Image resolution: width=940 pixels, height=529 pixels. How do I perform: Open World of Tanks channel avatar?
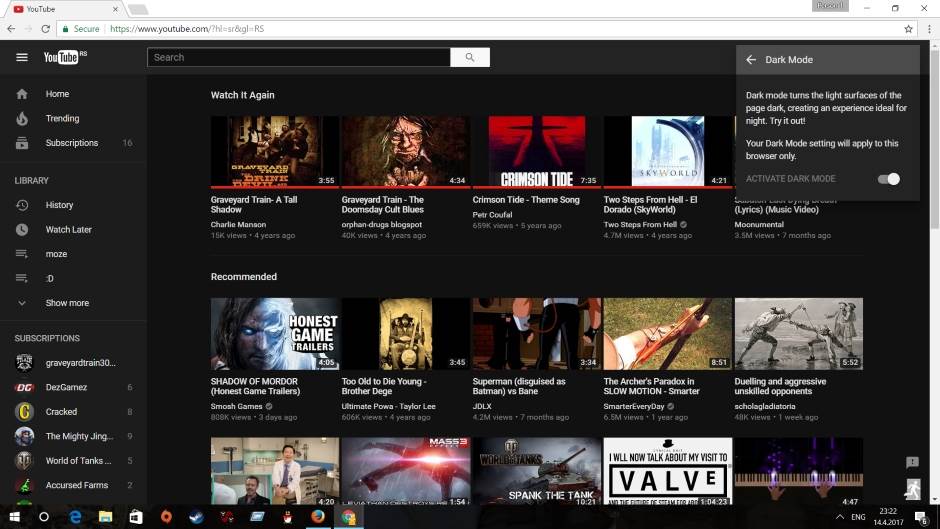(x=24, y=461)
